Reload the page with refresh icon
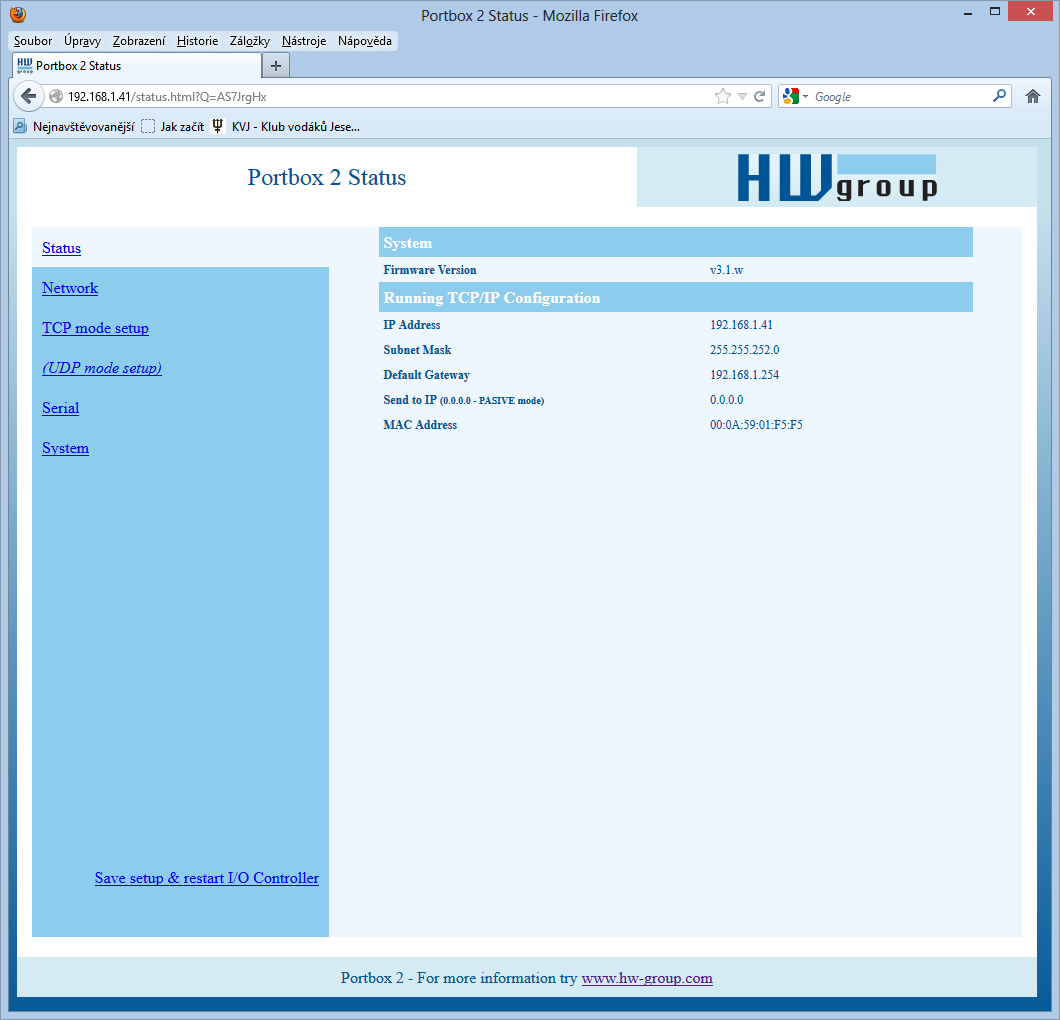Screen dimensions: 1060x1020 click(x=760, y=97)
